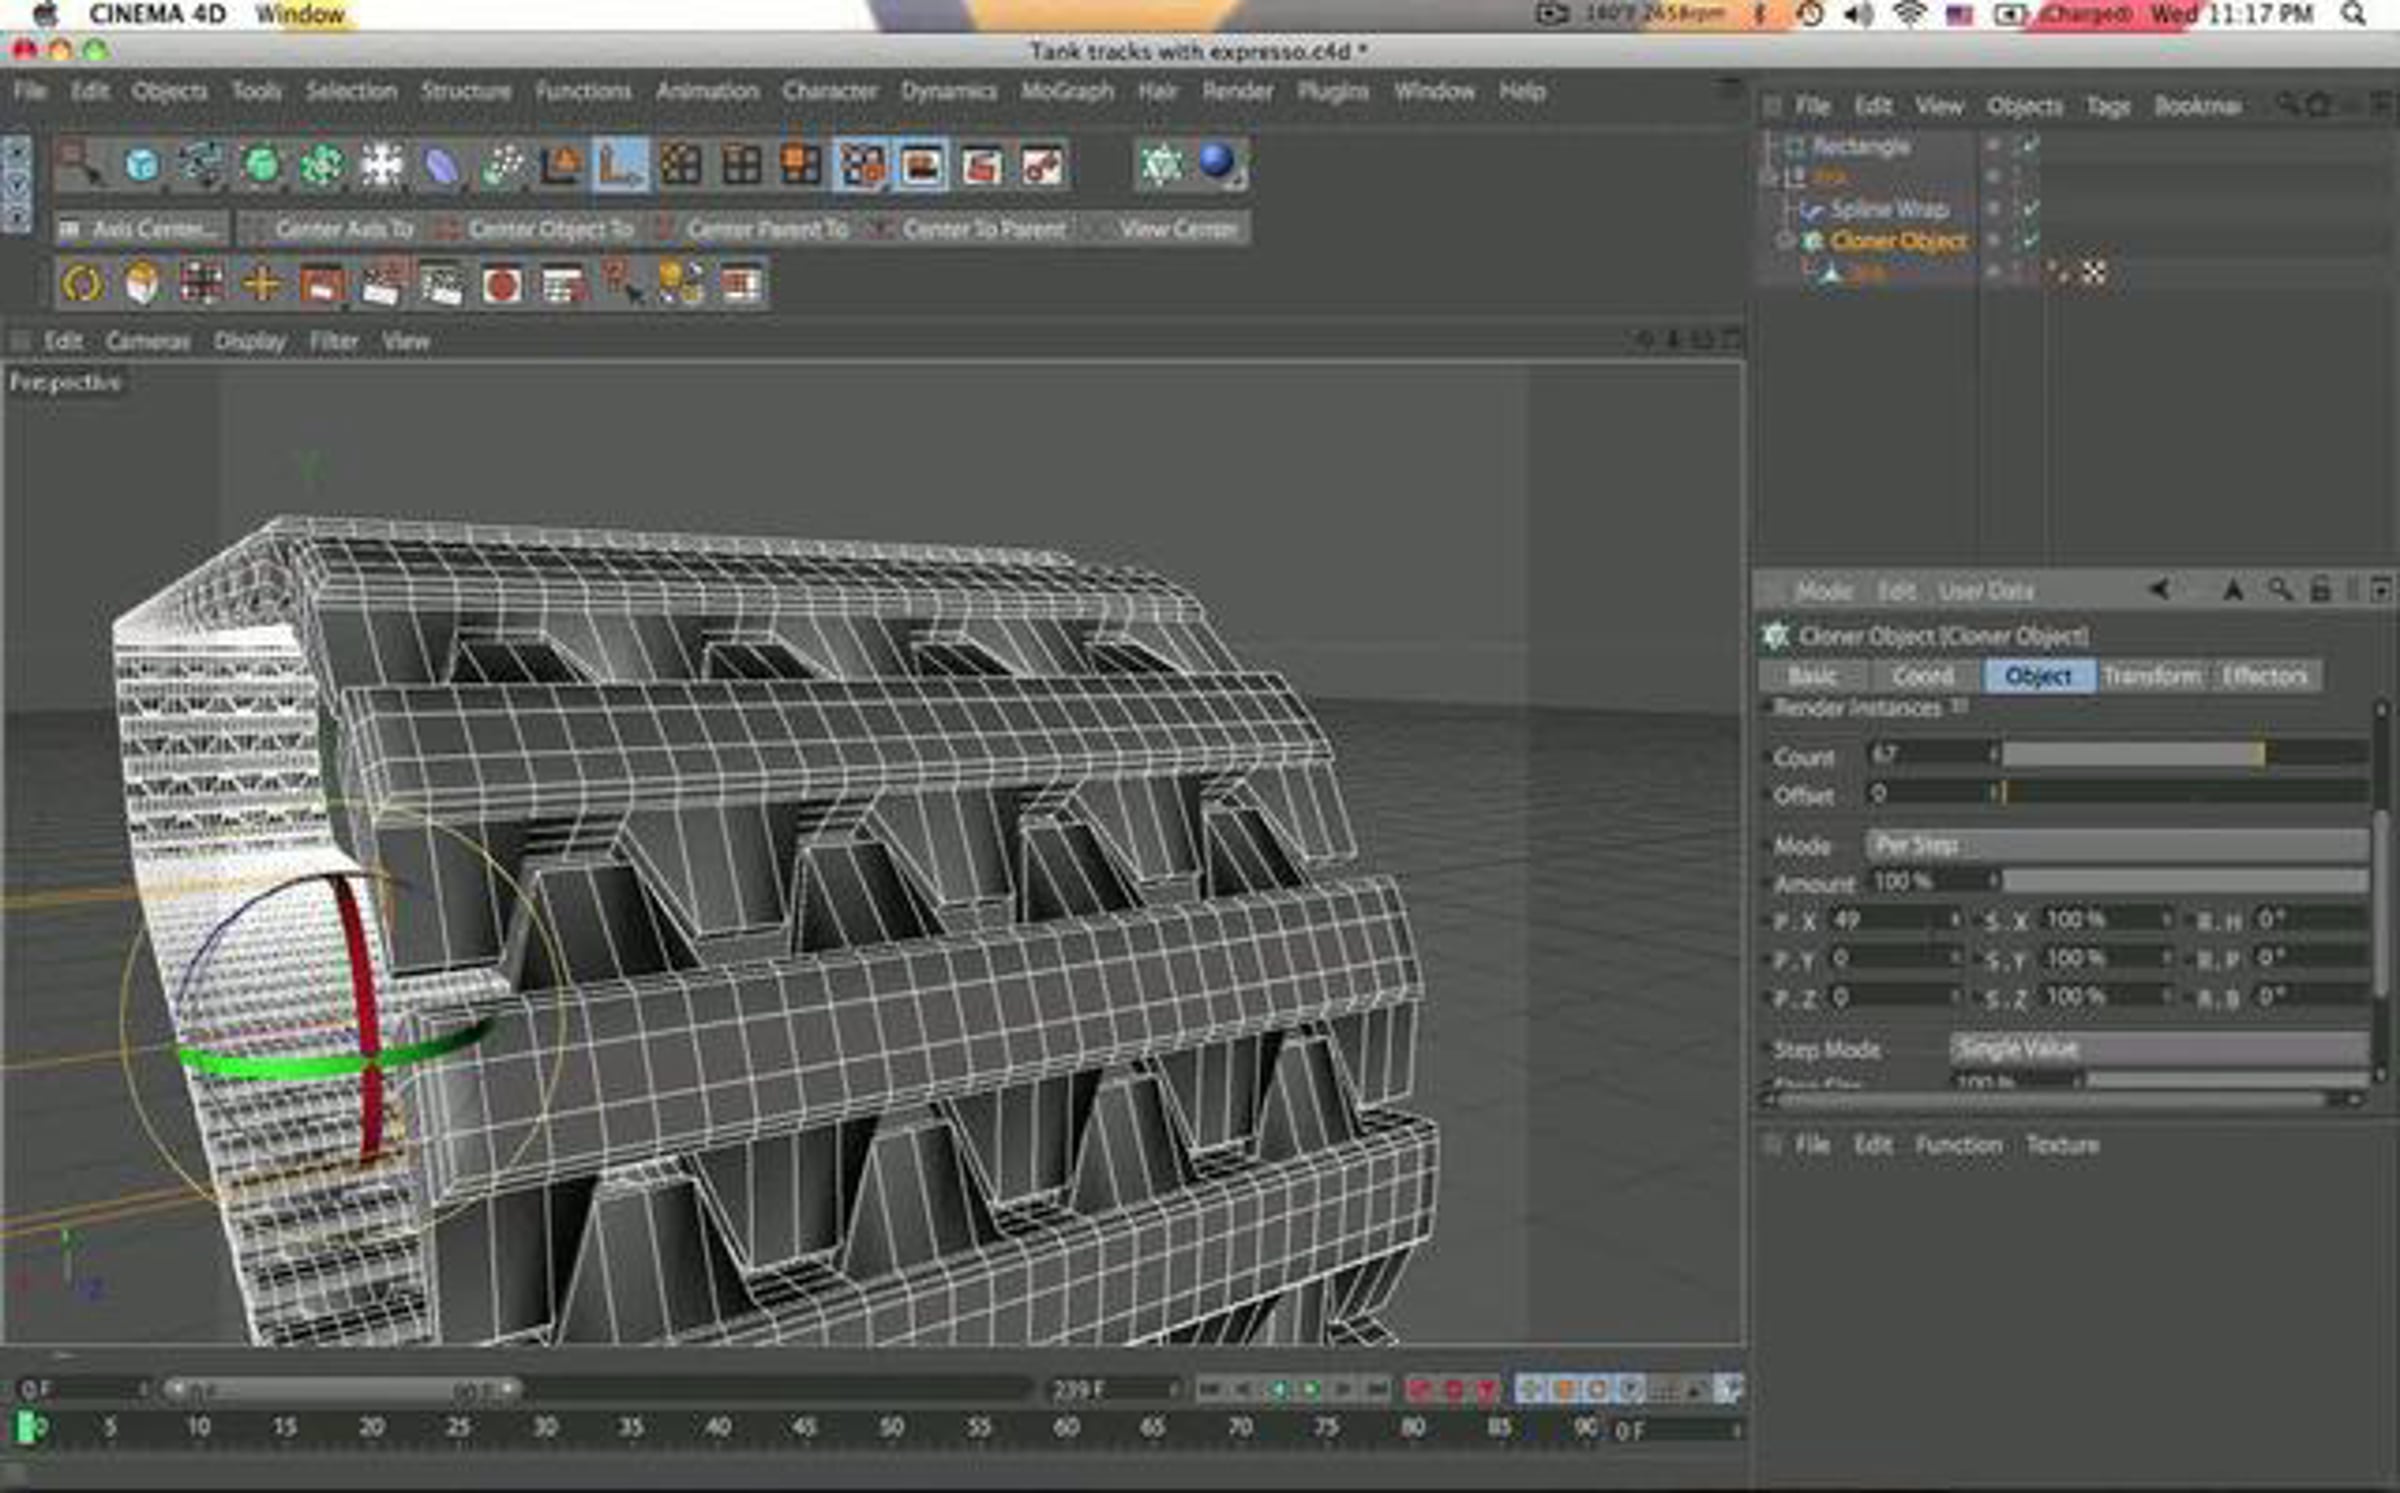Screen dimensions: 2400x1493
Task: Click the Count slider bar
Action: pyautogui.click(x=2184, y=754)
